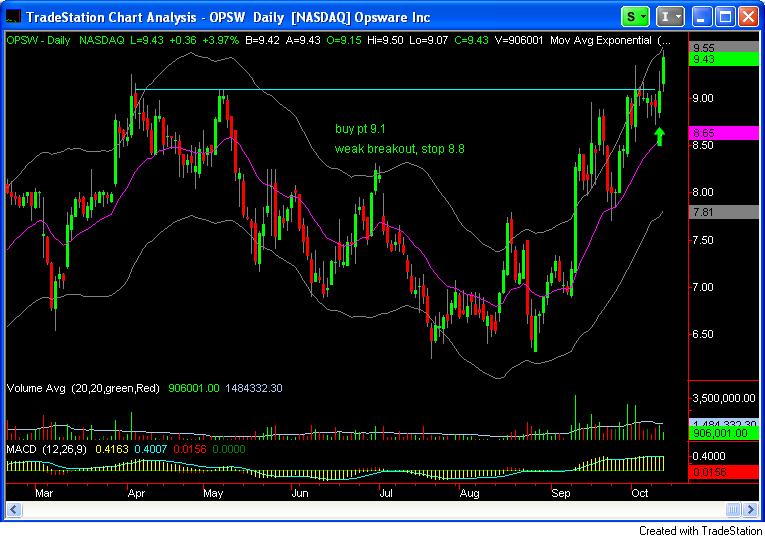Click the scrollbar right arrow

751,510
